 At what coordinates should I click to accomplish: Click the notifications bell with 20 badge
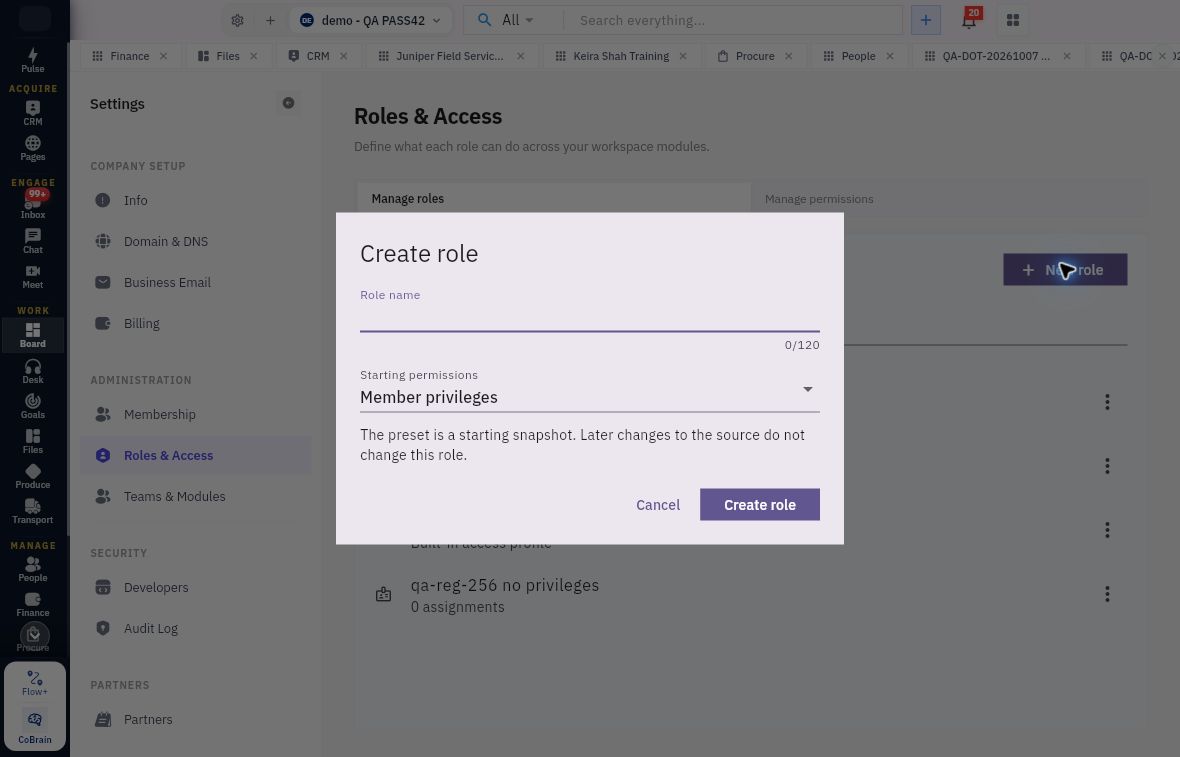969,20
